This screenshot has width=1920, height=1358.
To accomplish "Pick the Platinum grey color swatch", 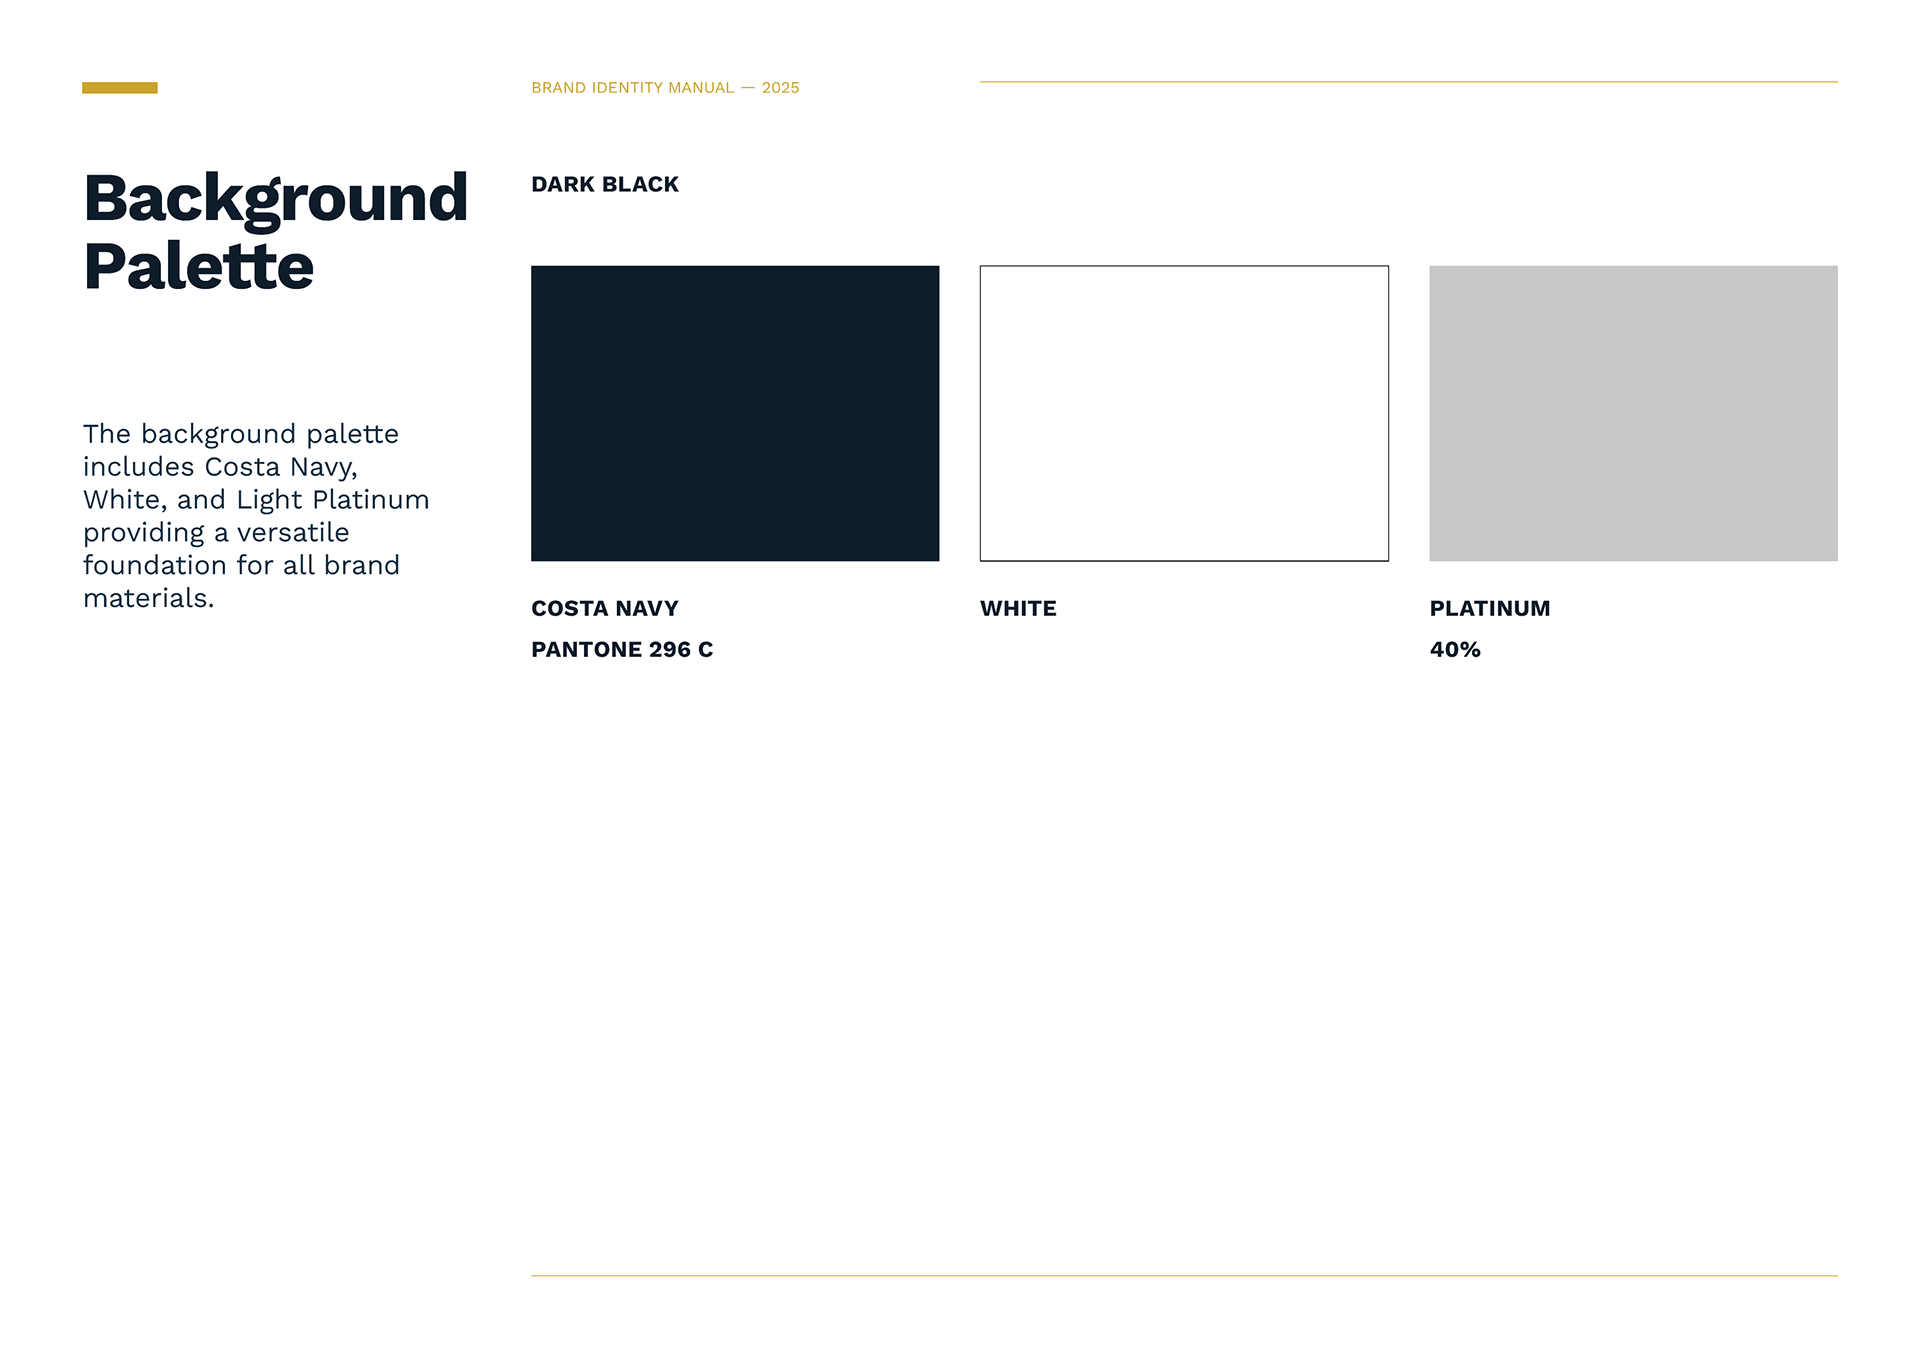I will tap(1633, 413).
